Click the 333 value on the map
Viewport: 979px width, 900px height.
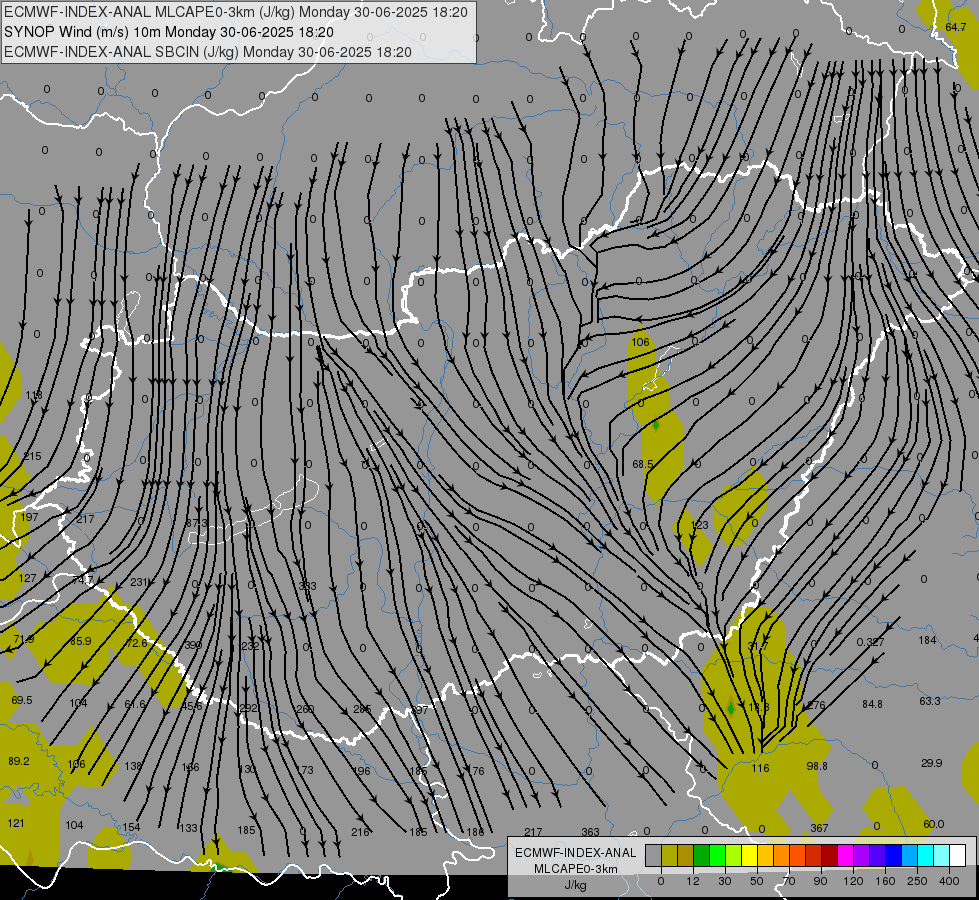pyautogui.click(x=307, y=586)
